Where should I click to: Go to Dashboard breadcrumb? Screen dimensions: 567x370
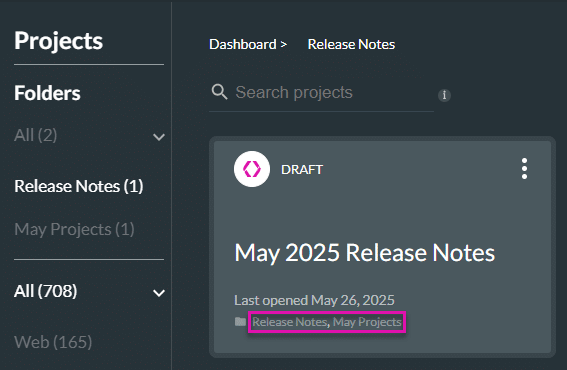(243, 44)
